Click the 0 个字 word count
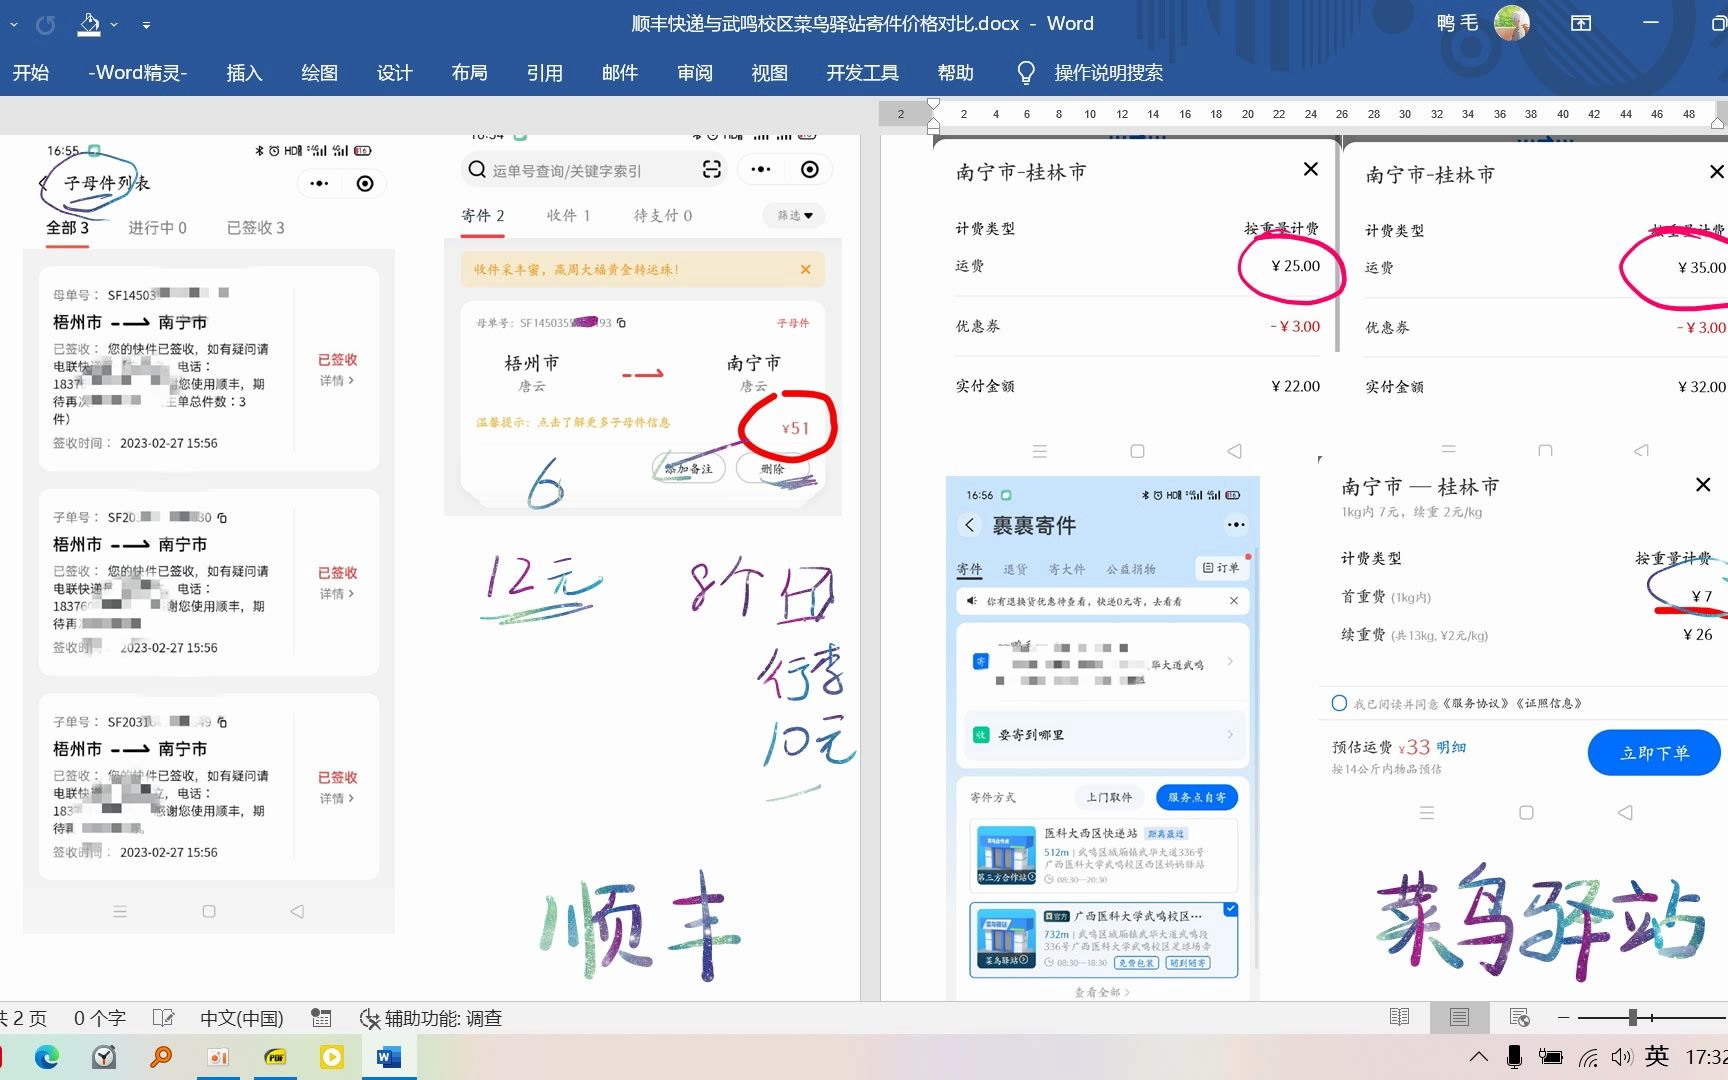1728x1080 pixels. [99, 1018]
